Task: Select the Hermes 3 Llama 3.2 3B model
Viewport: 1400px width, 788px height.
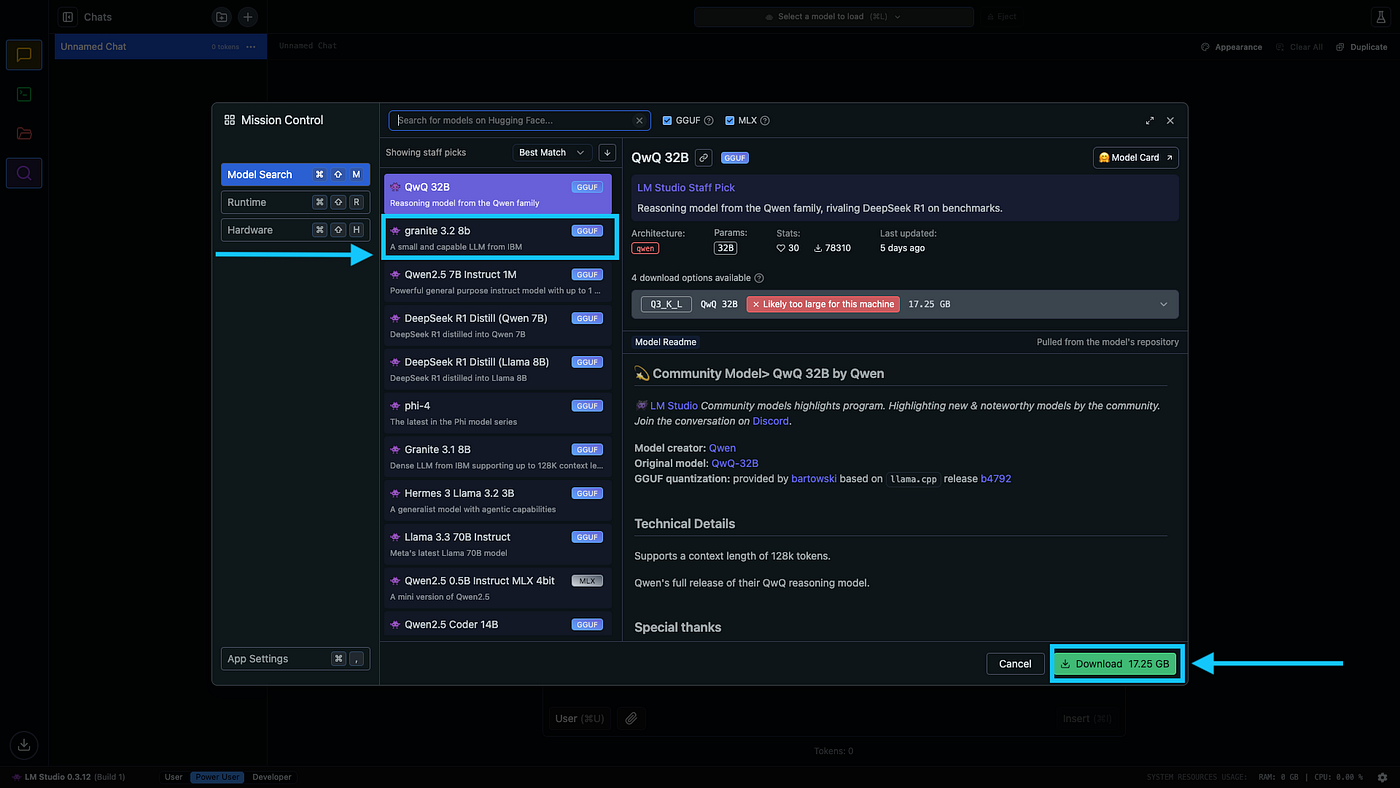Action: tap(498, 501)
